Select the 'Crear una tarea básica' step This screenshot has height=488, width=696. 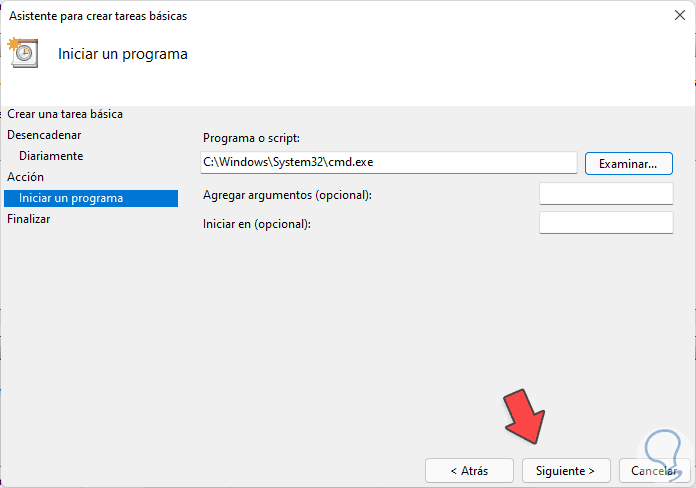pyautogui.click(x=72, y=114)
